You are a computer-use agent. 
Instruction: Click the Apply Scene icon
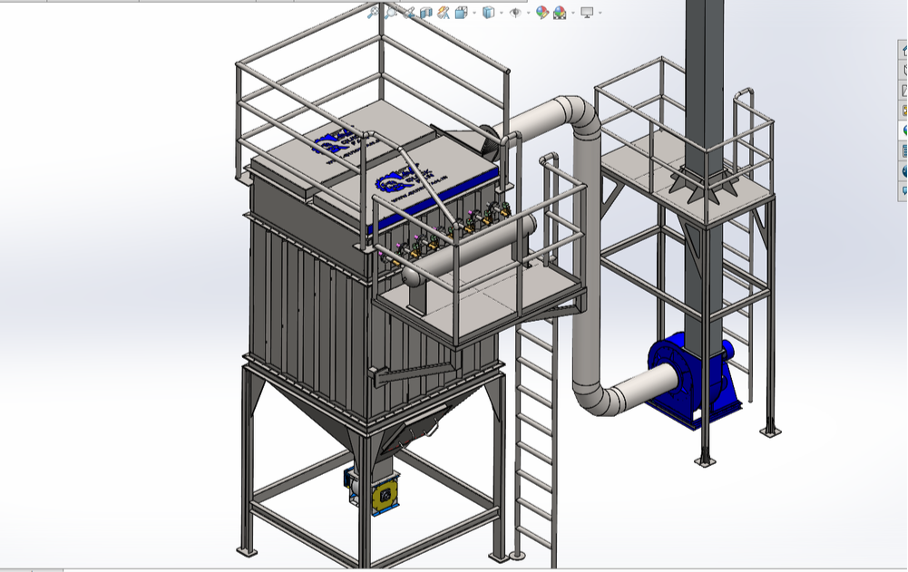(560, 13)
